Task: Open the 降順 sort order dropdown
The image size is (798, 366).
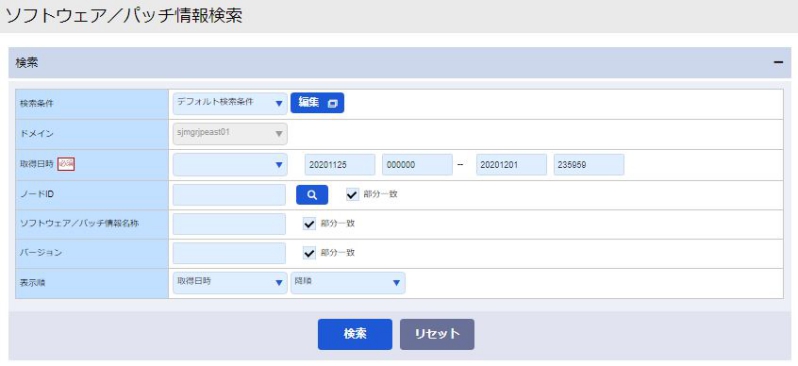Action: 348,283
